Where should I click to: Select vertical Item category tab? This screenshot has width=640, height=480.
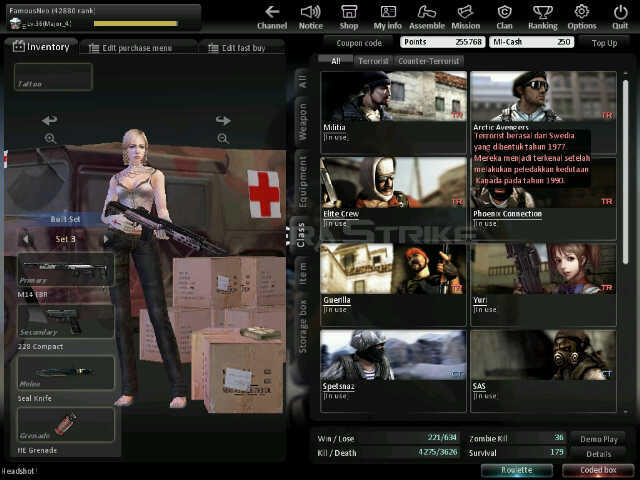pos(303,274)
